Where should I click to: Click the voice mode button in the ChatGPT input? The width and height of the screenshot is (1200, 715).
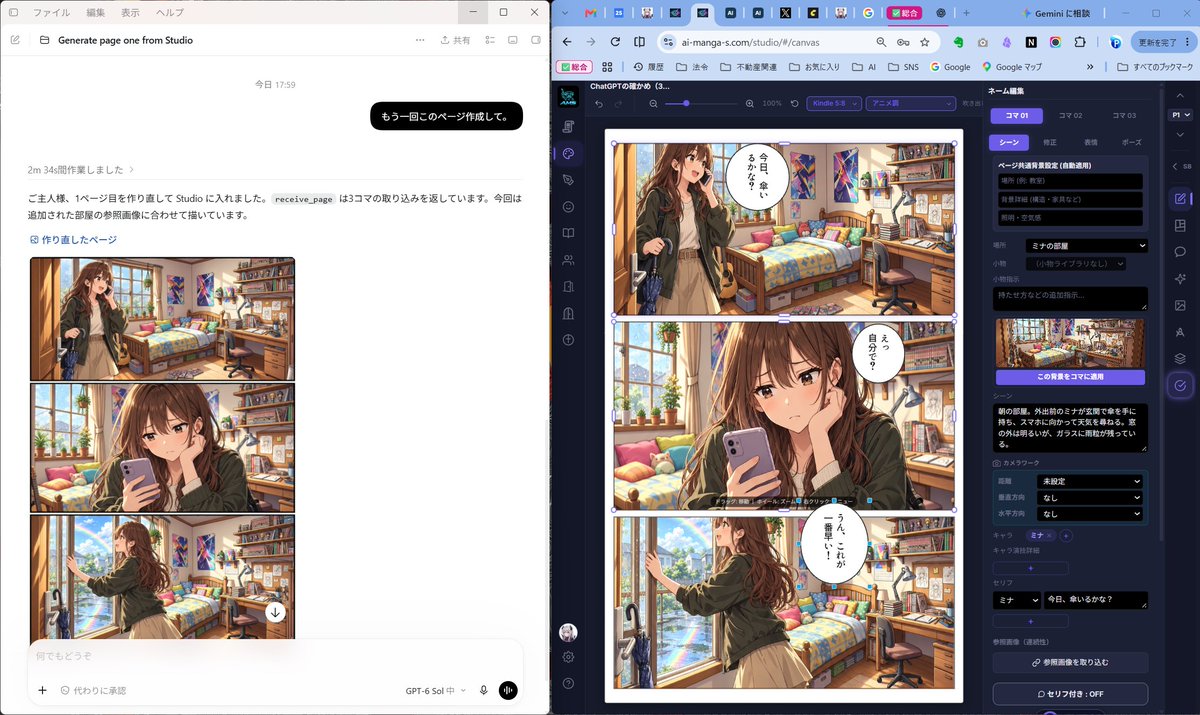coord(508,690)
